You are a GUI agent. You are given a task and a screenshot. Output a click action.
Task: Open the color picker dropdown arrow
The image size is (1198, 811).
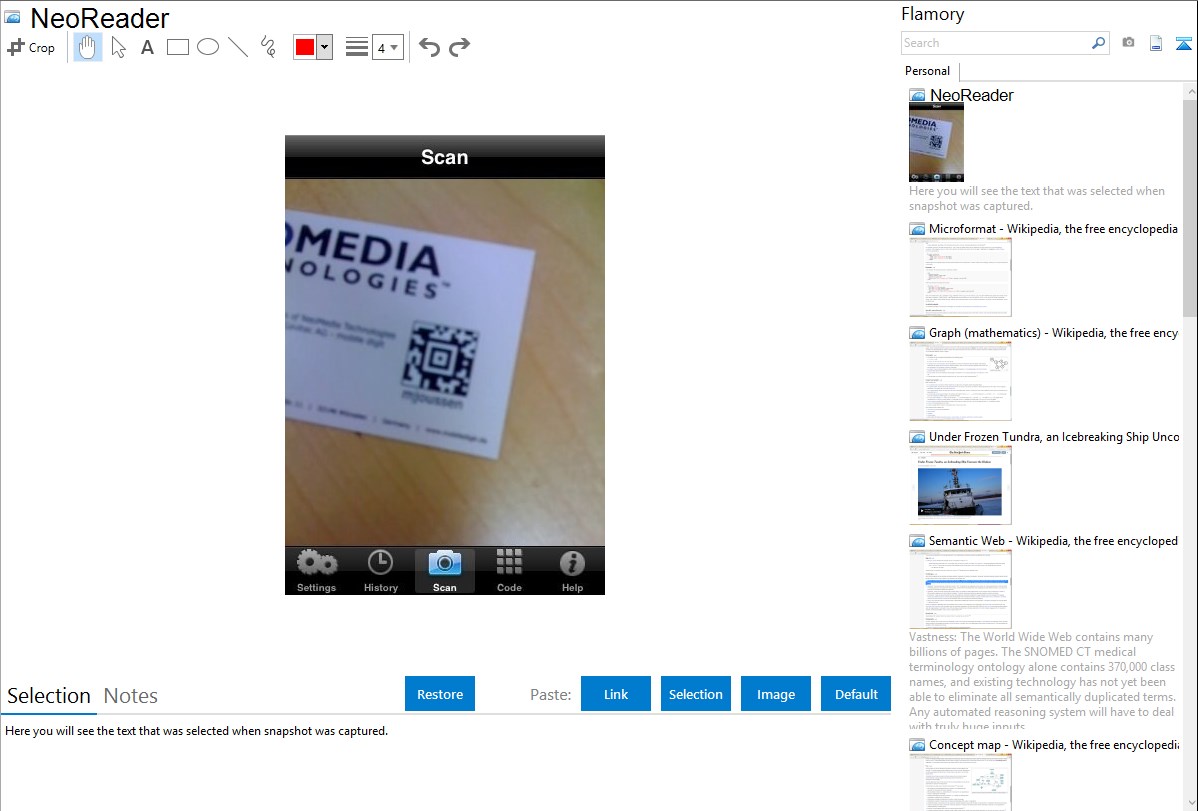tap(324, 47)
